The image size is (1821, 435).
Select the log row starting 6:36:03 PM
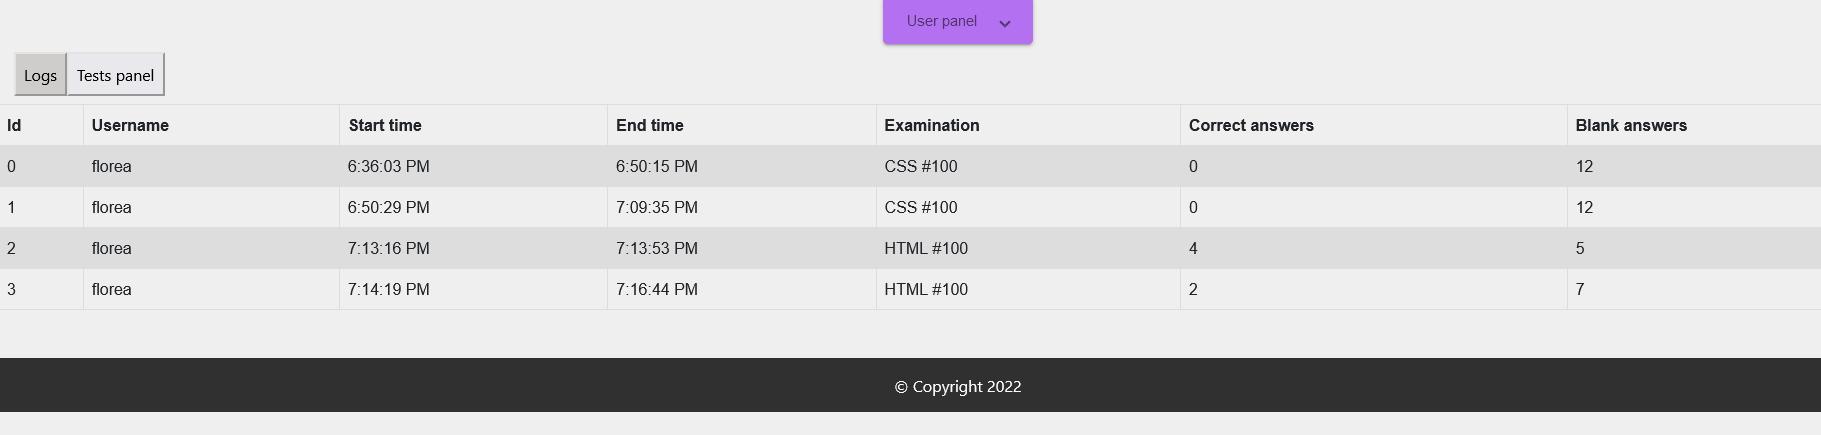[910, 166]
